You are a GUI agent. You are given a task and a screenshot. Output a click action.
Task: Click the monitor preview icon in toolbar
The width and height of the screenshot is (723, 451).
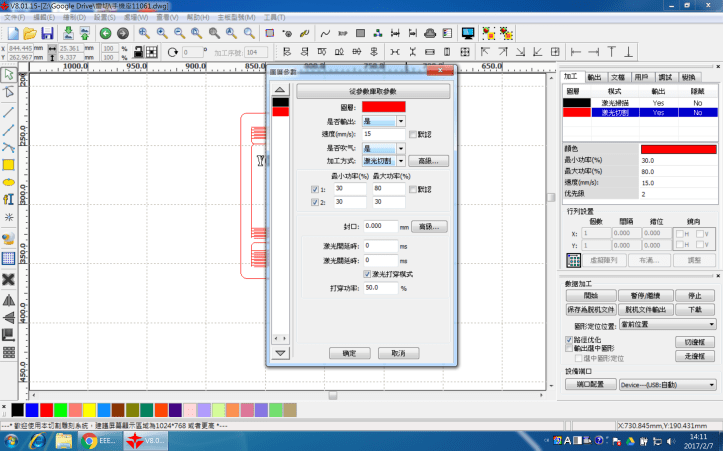point(466,33)
